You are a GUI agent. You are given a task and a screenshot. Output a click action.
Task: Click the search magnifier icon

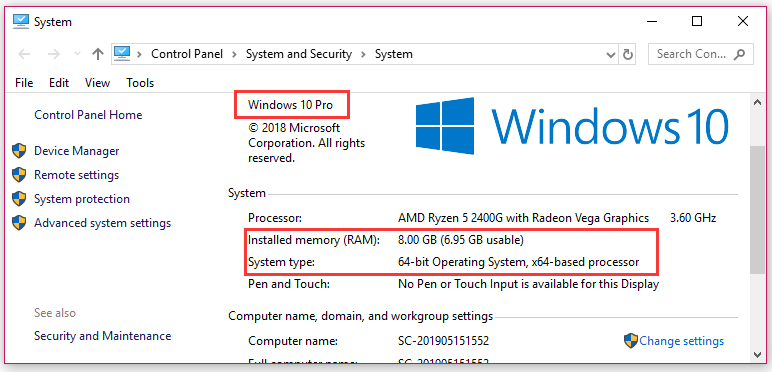click(x=739, y=54)
